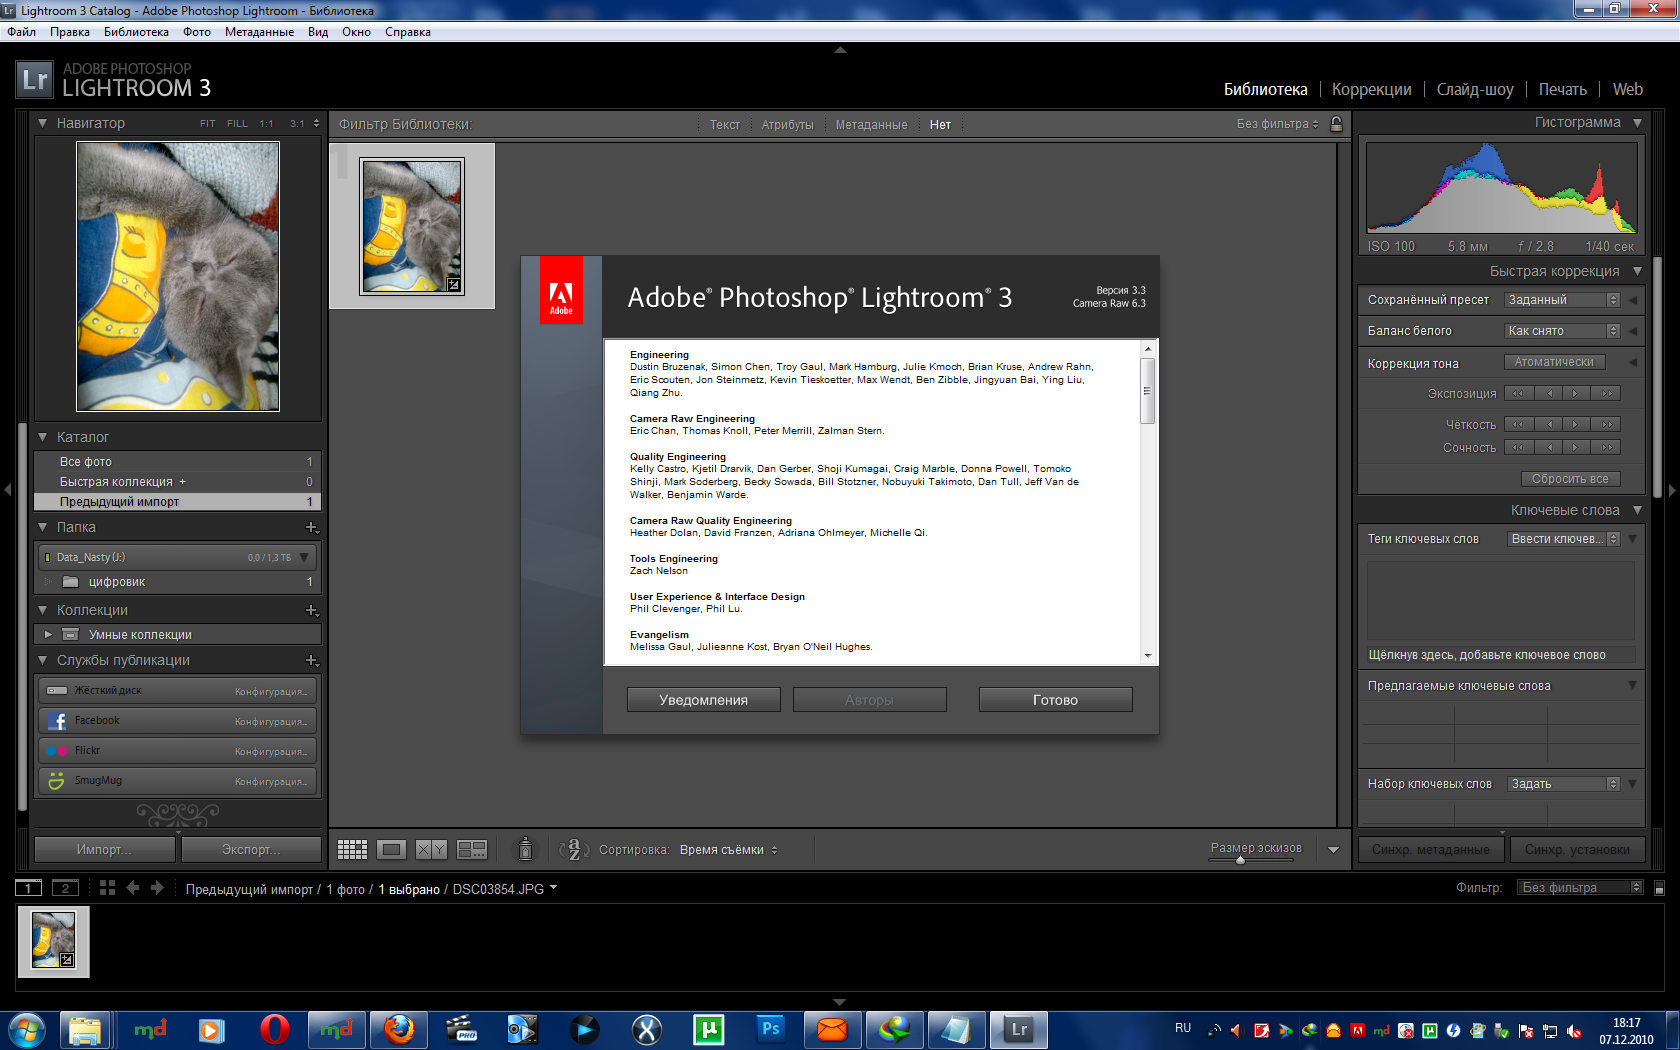Open Photoshop from the taskbar
This screenshot has width=1680, height=1050.
[771, 1029]
